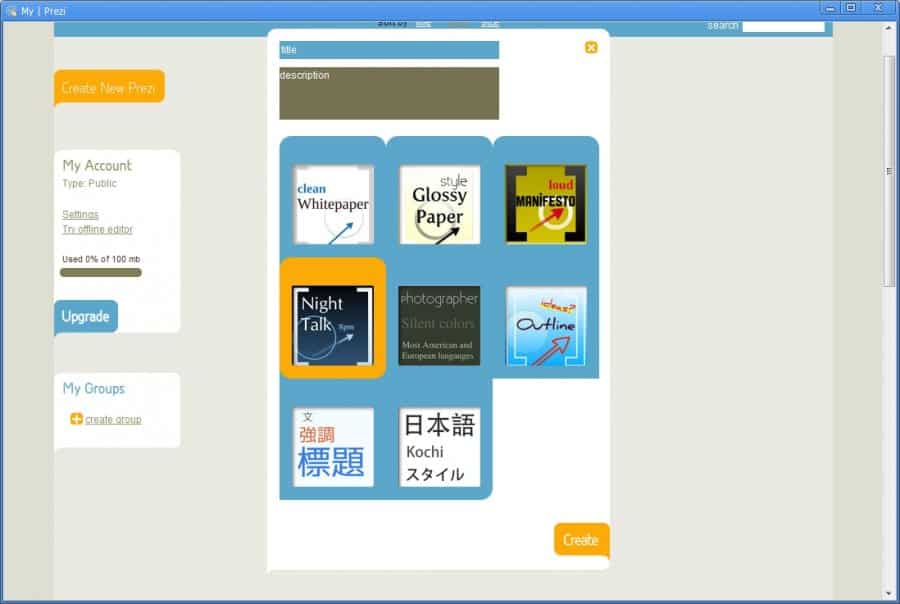The width and height of the screenshot is (900, 604).
Task: Click the My Prezi window icon
Action: [11, 11]
